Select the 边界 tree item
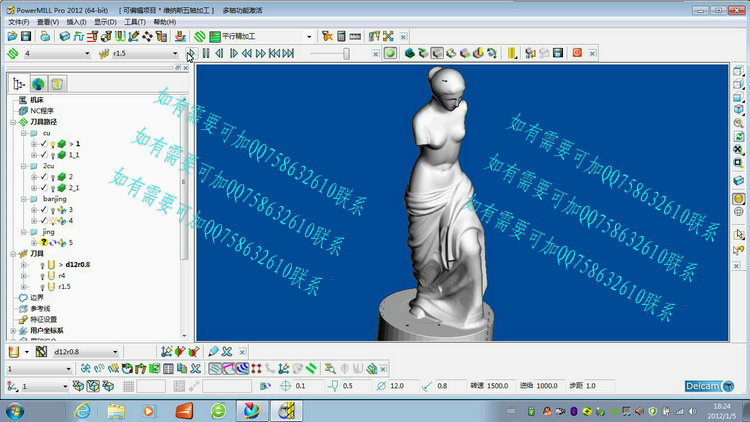This screenshot has width=750, height=422. pos(37,298)
